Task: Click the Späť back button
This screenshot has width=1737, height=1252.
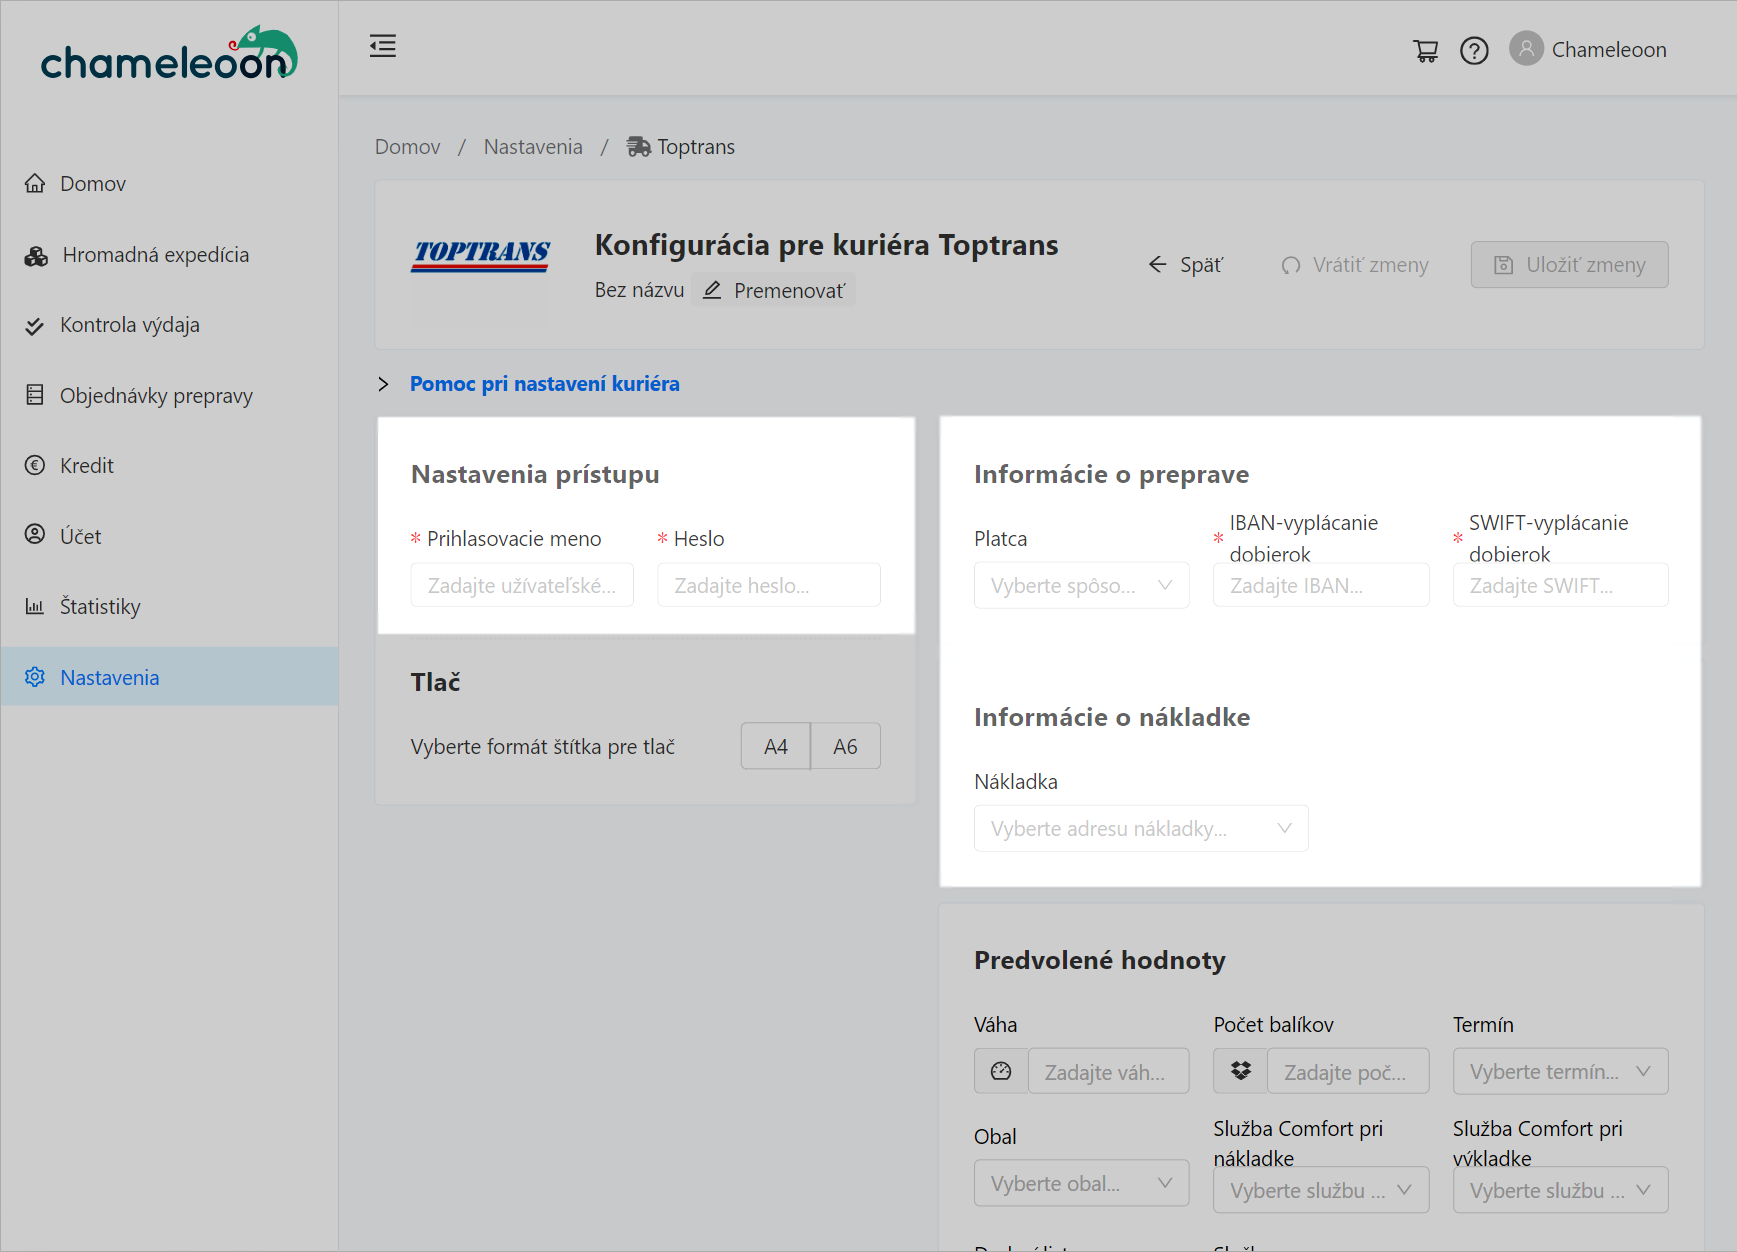Action: coord(1186,265)
